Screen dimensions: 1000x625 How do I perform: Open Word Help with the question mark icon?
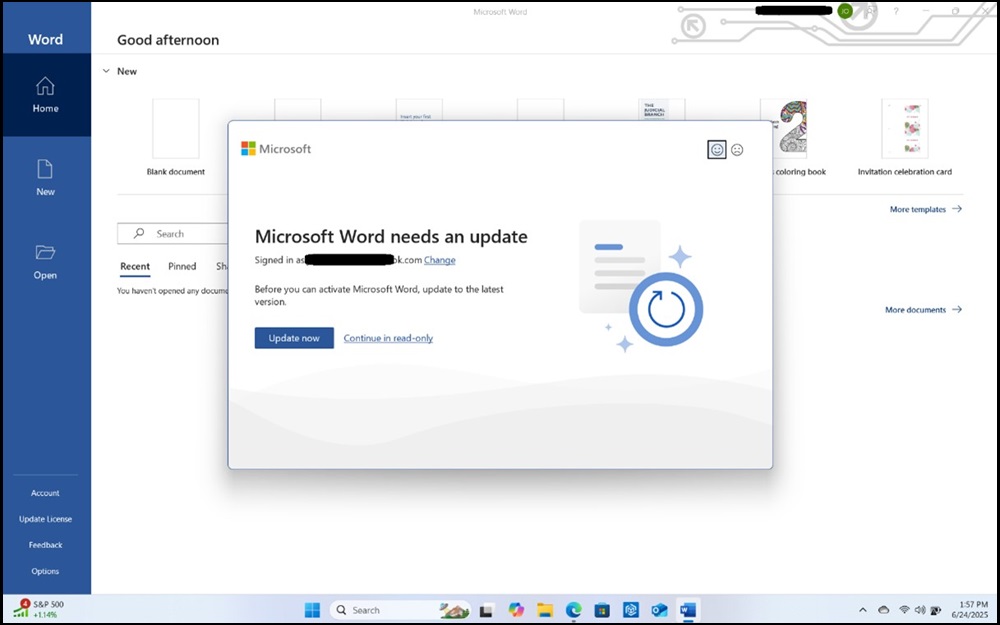pos(897,11)
